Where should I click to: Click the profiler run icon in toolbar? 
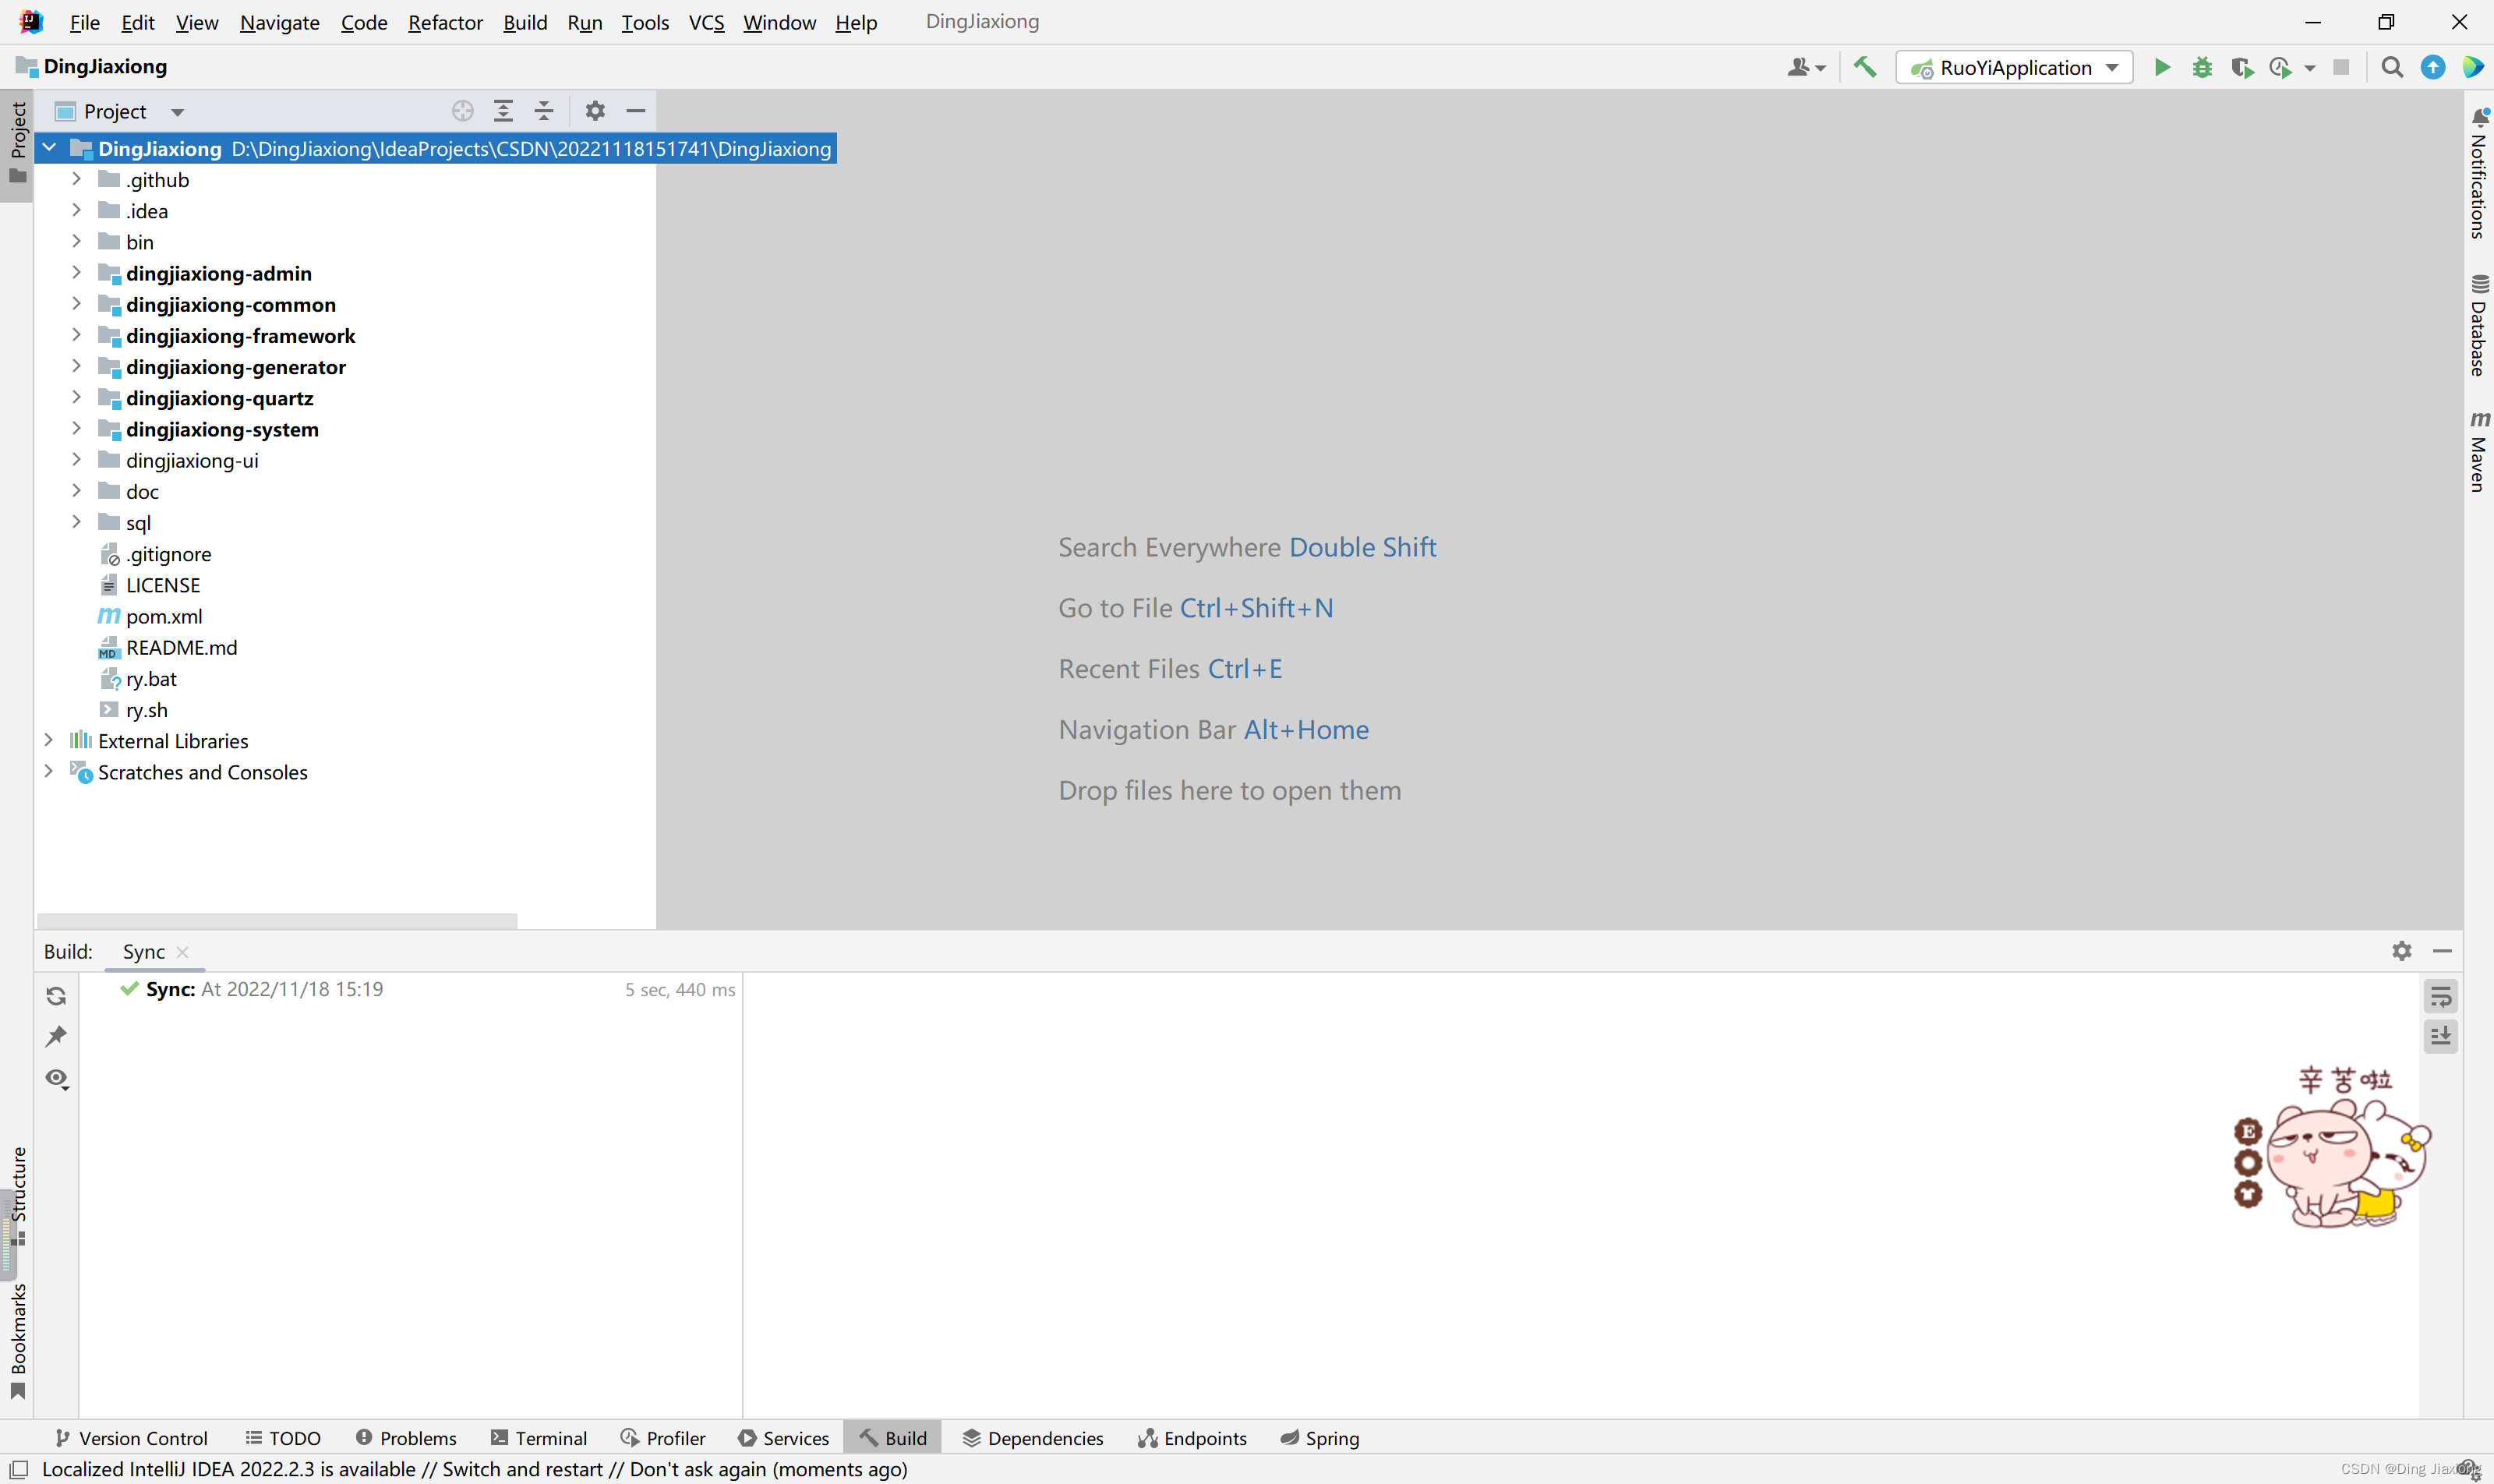point(2281,67)
